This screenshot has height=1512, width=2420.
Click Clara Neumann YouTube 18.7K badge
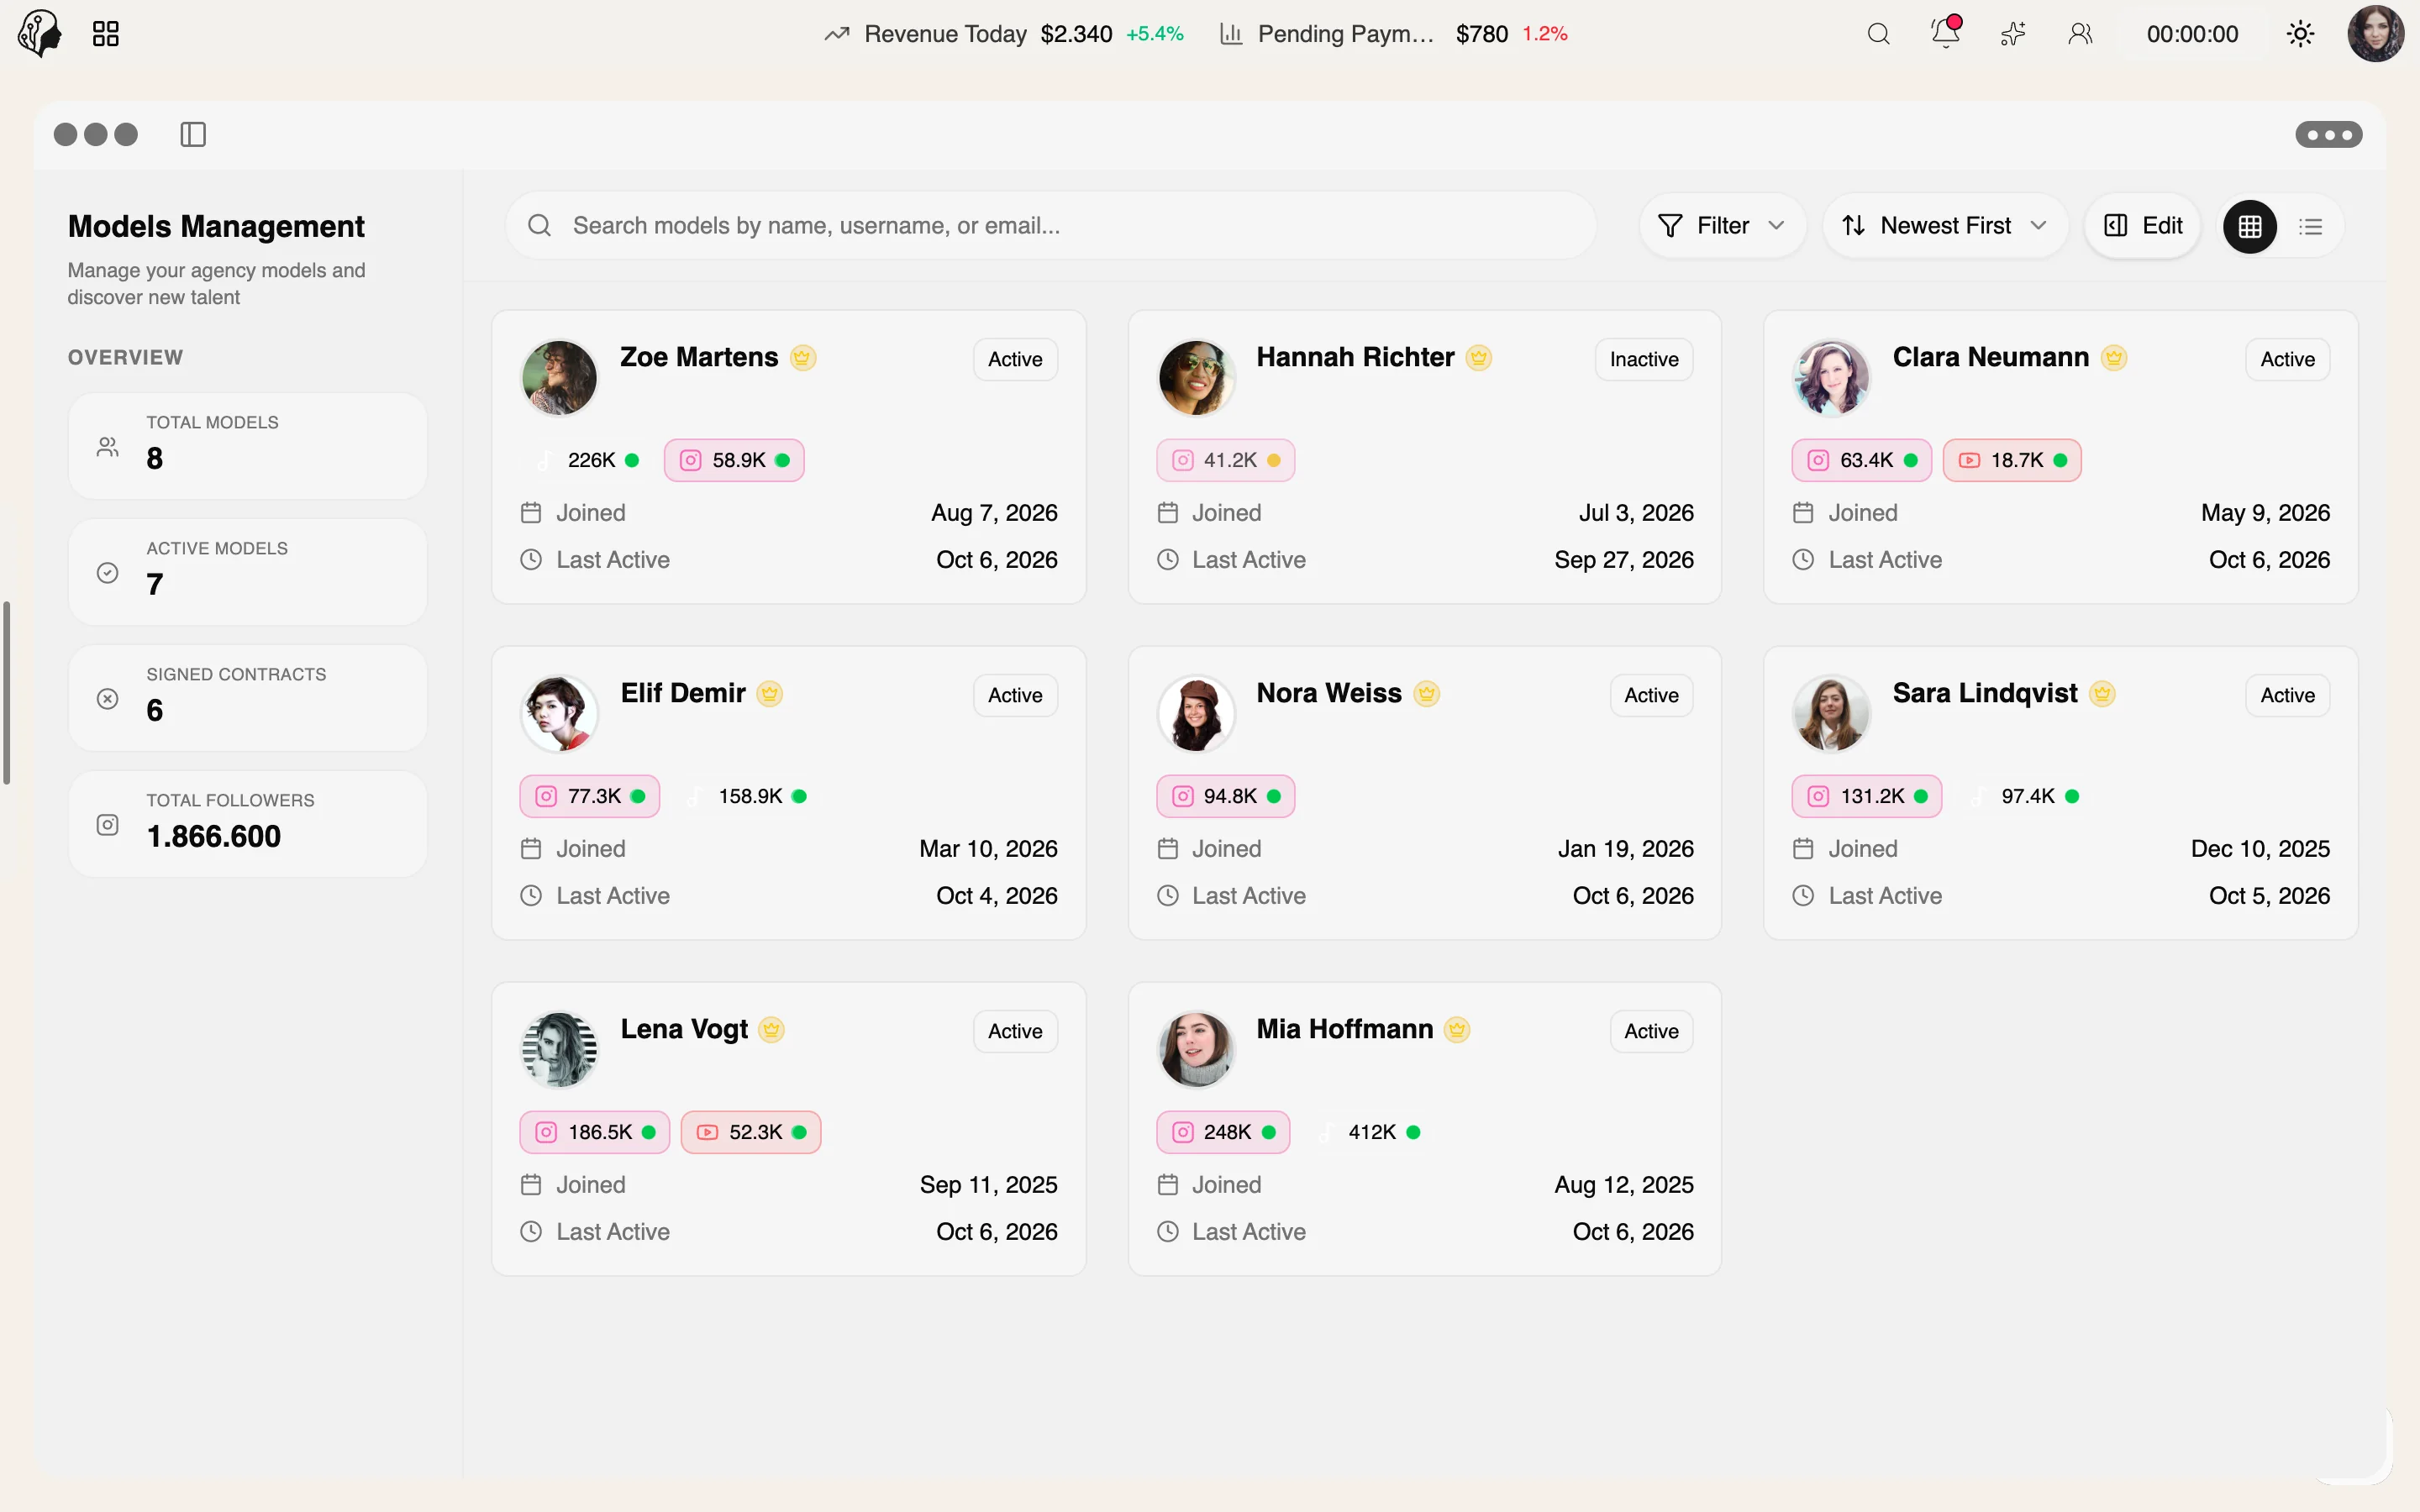[x=2012, y=460]
